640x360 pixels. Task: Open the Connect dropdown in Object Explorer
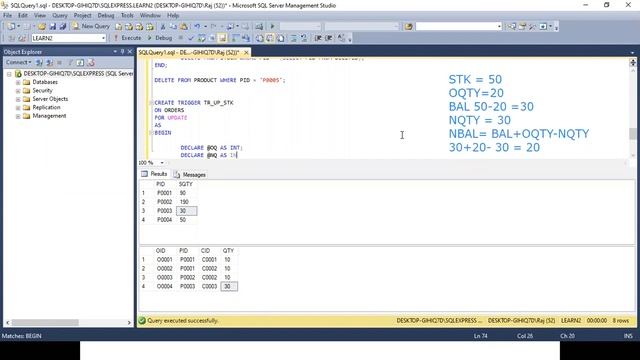(19, 62)
